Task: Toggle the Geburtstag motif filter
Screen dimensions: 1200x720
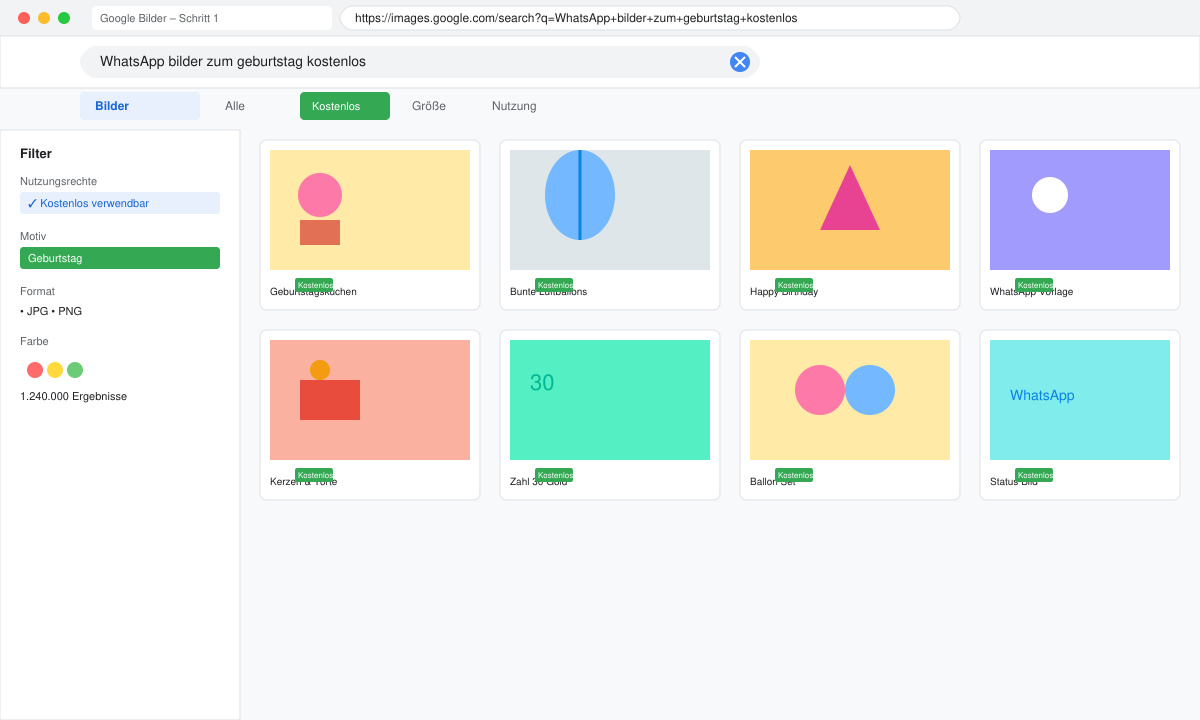Action: (120, 258)
